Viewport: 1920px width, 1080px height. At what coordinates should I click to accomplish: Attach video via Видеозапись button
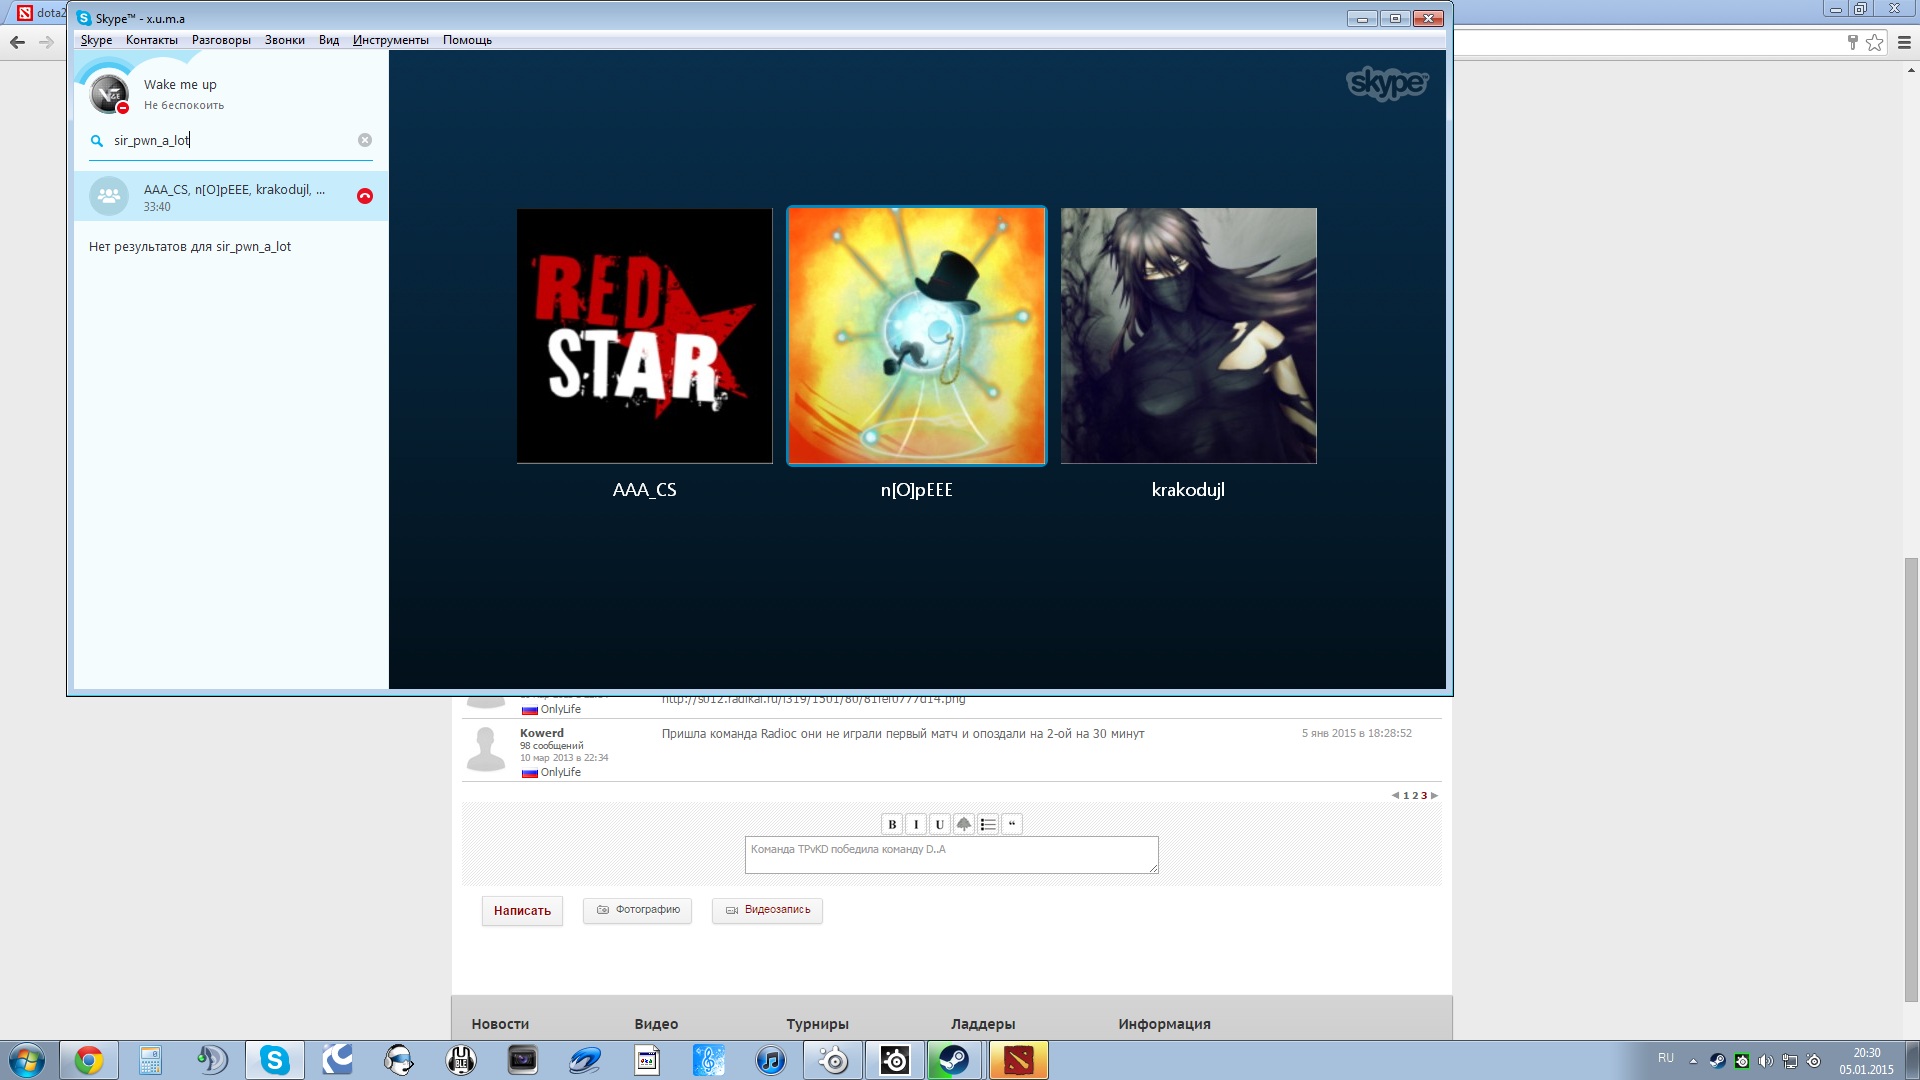(767, 910)
